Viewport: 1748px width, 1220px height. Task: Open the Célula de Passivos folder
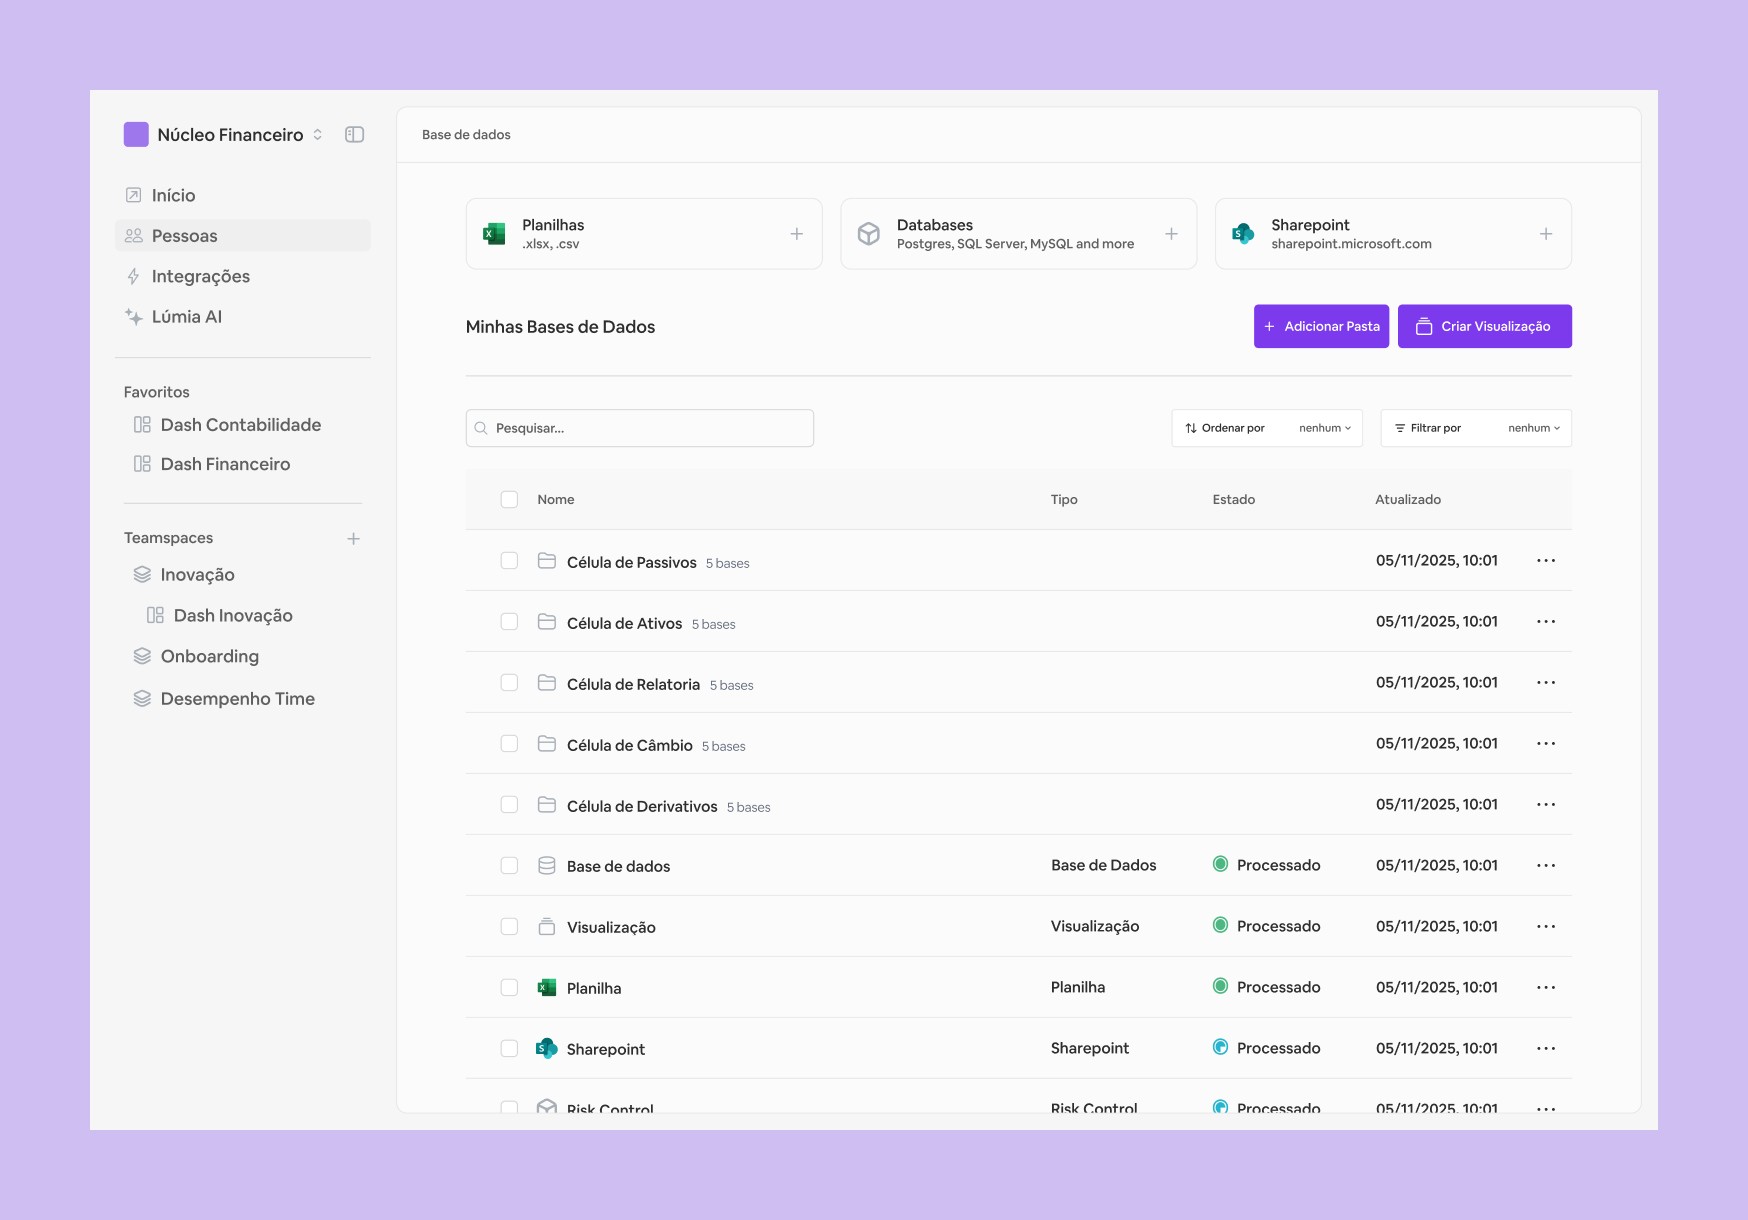(631, 562)
